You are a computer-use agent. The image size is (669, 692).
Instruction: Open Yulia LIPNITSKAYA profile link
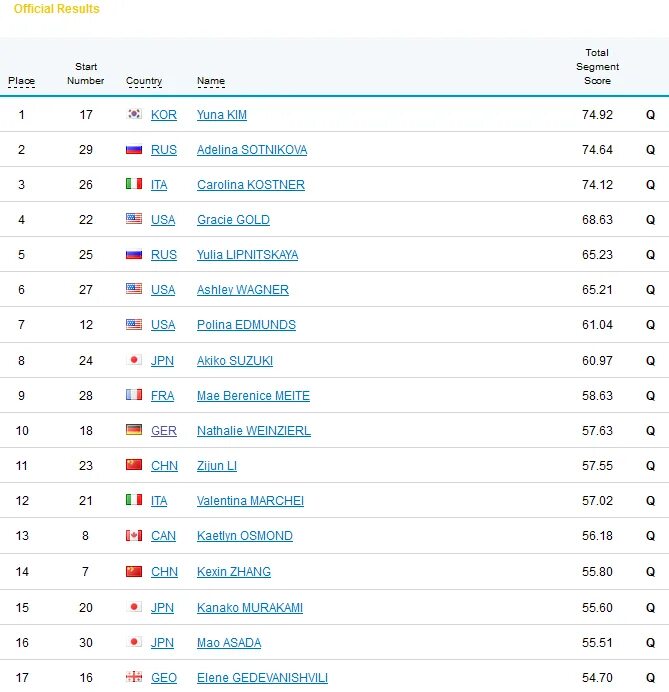[x=248, y=255]
